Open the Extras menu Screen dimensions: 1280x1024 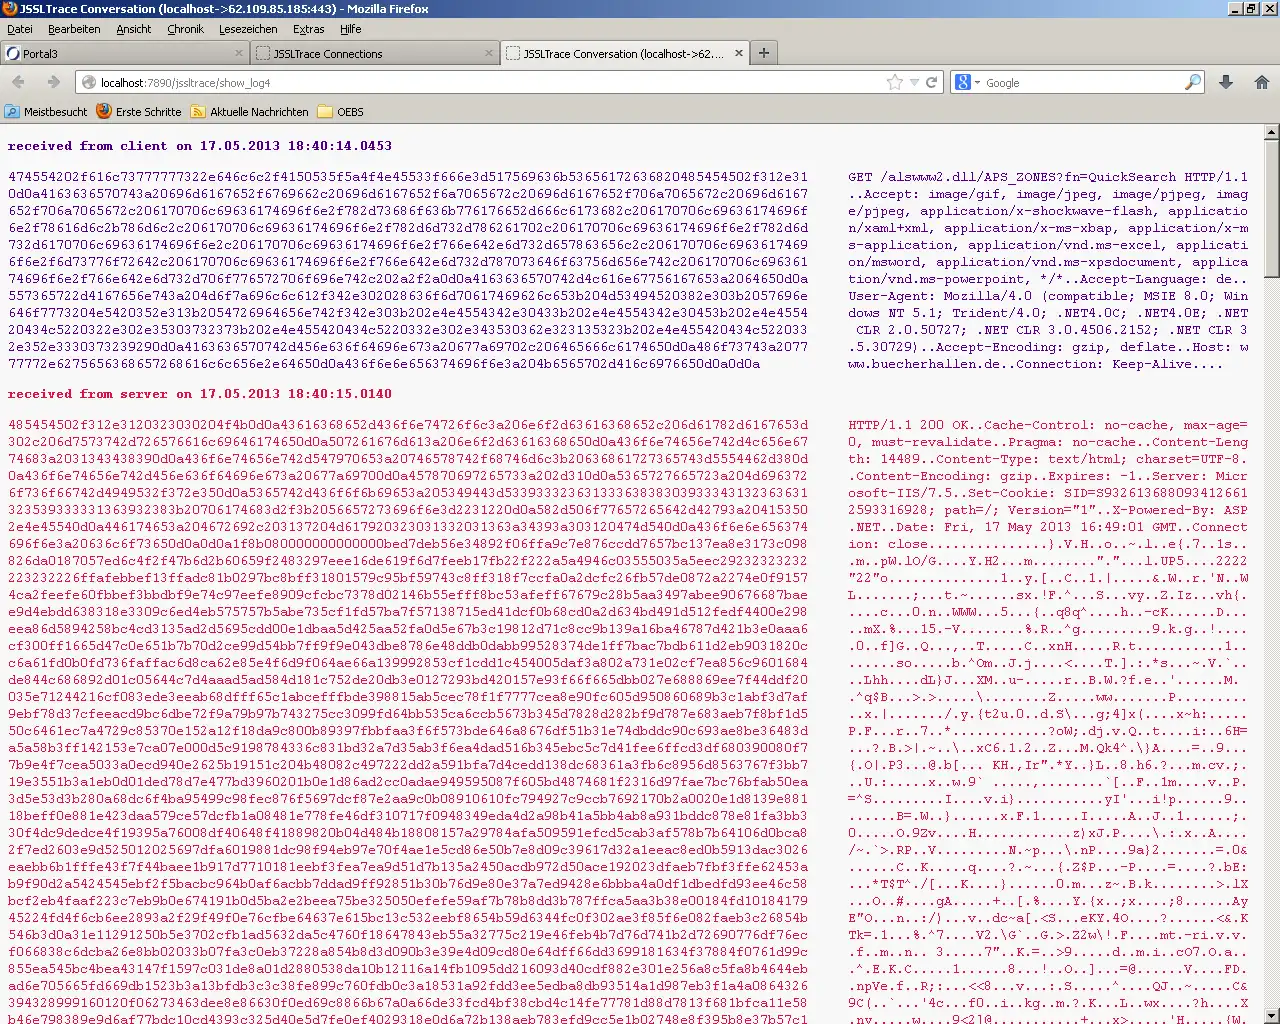click(x=308, y=29)
